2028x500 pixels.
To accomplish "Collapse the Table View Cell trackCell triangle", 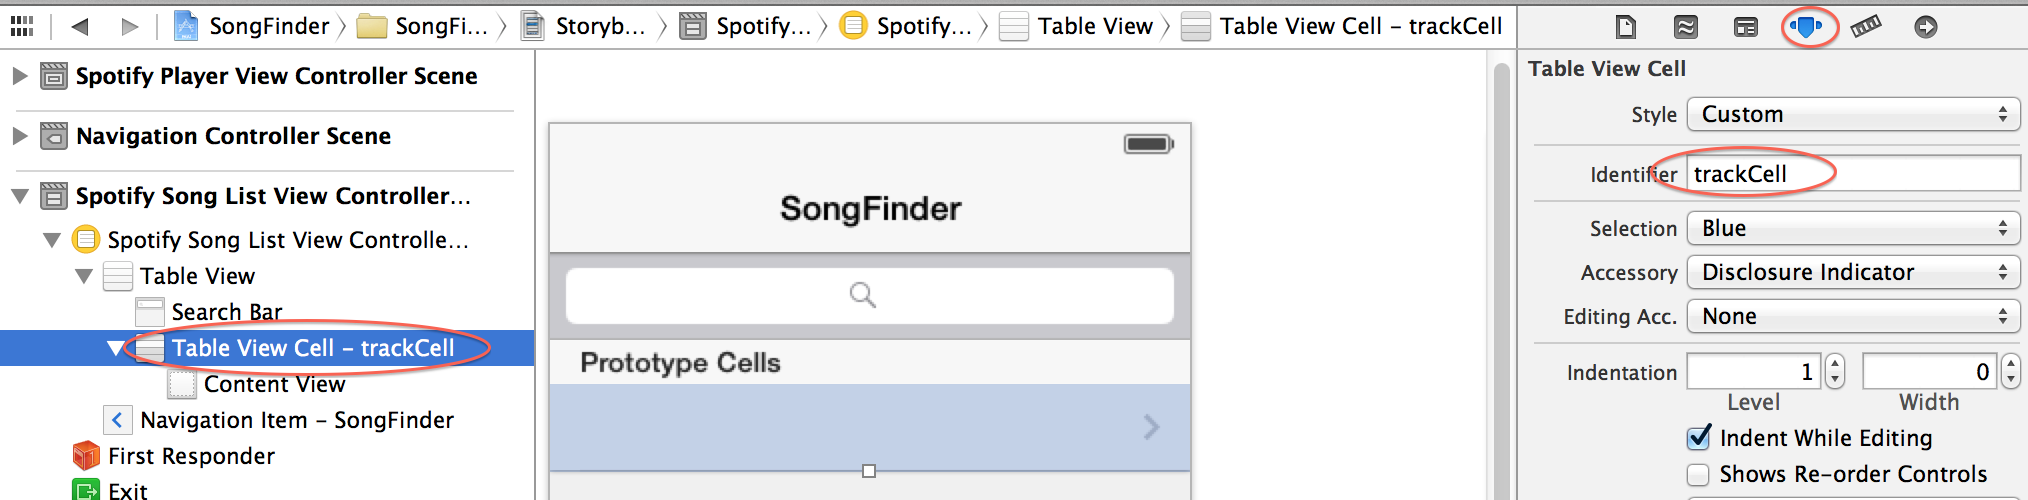I will (115, 348).
